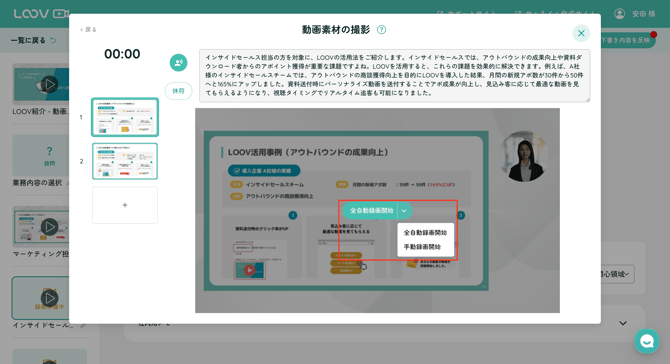Open the 関心領域 dropdown in the background
Viewport: 670px width, 364px height.
coord(617,274)
